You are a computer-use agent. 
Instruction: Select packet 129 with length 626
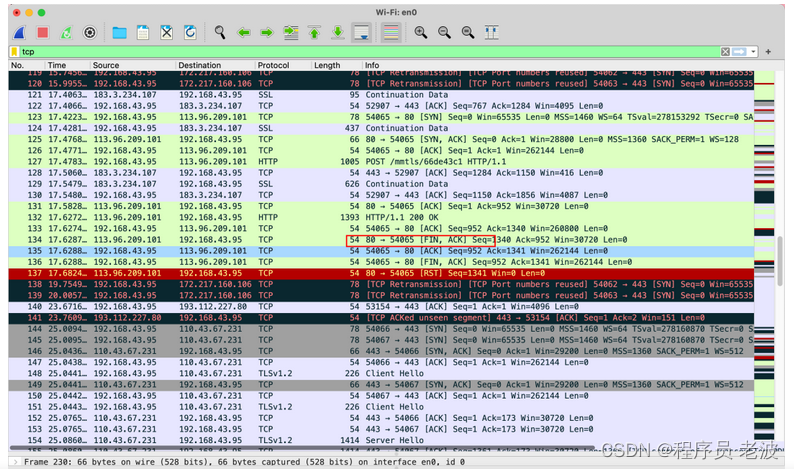[x=381, y=184]
